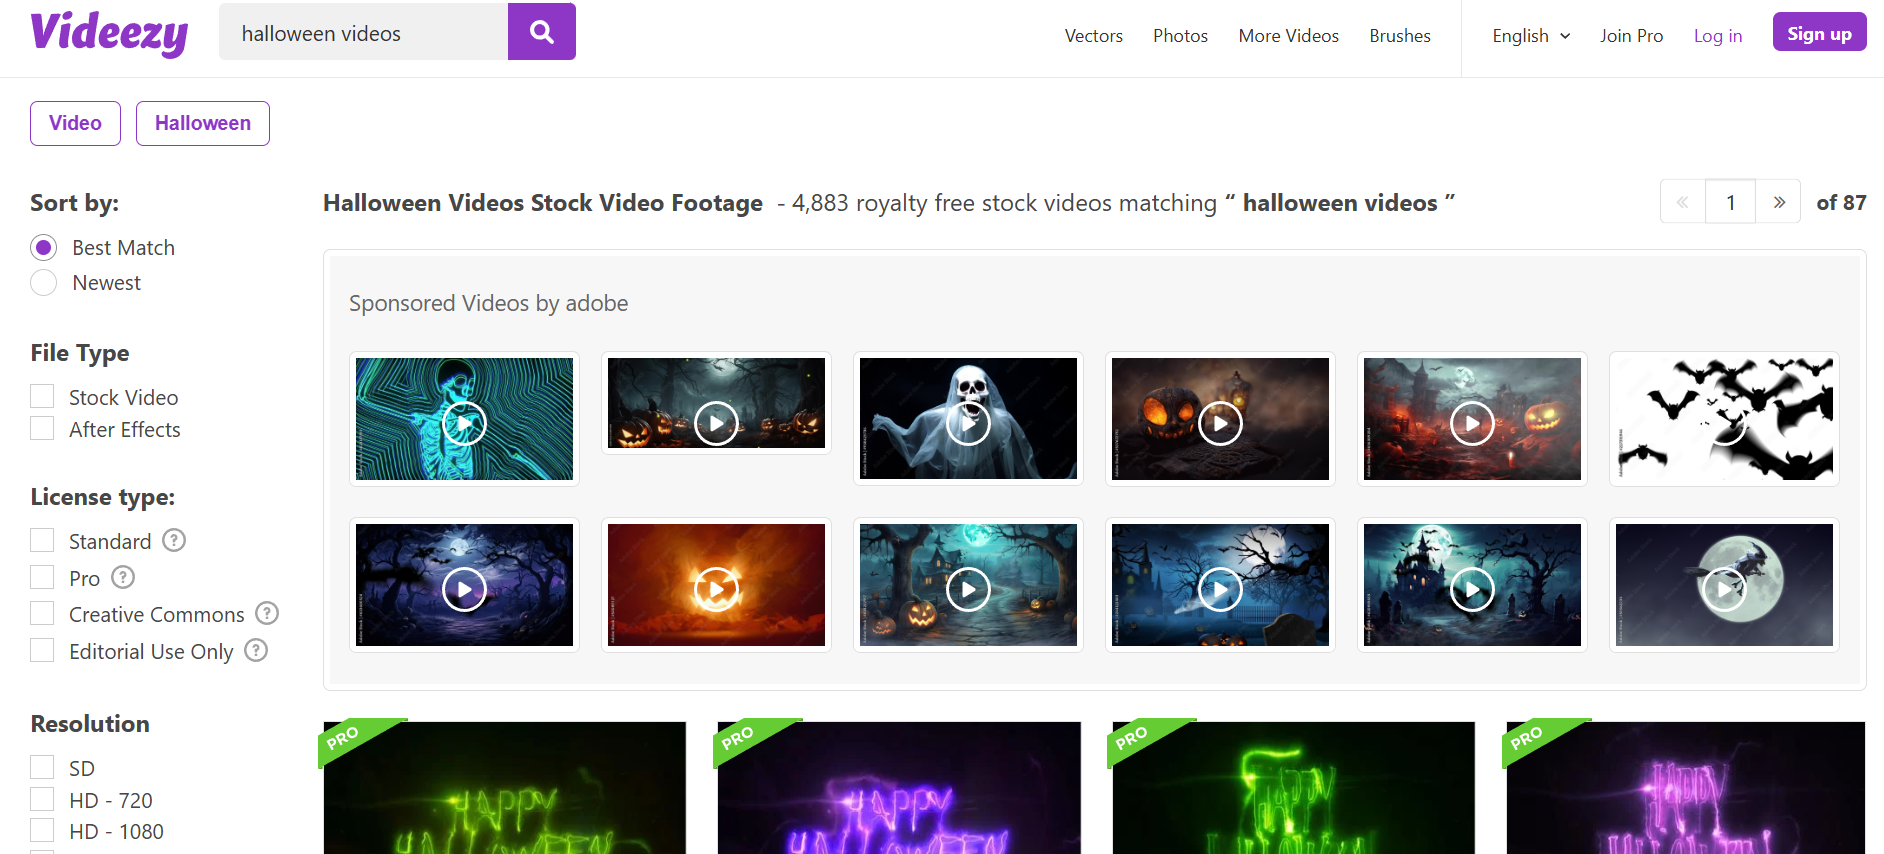
Task: Click help icon next to Standard license
Action: coord(174,541)
